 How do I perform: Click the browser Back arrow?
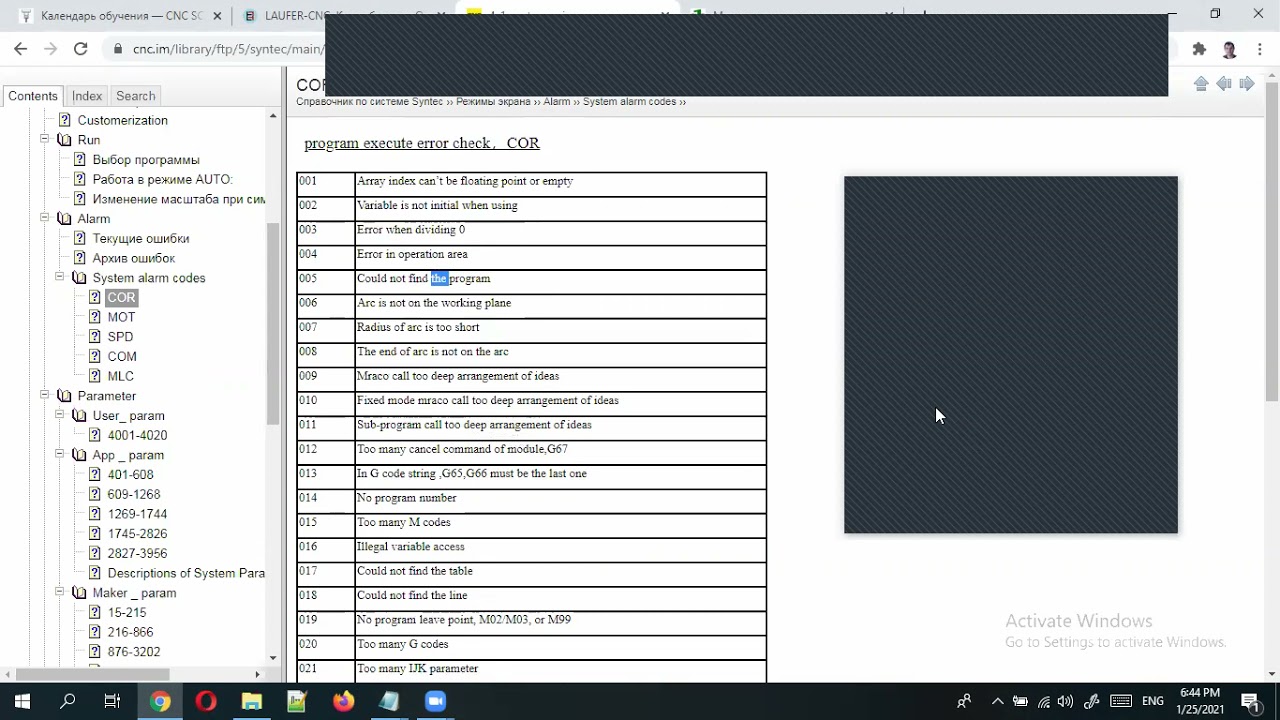click(x=21, y=49)
